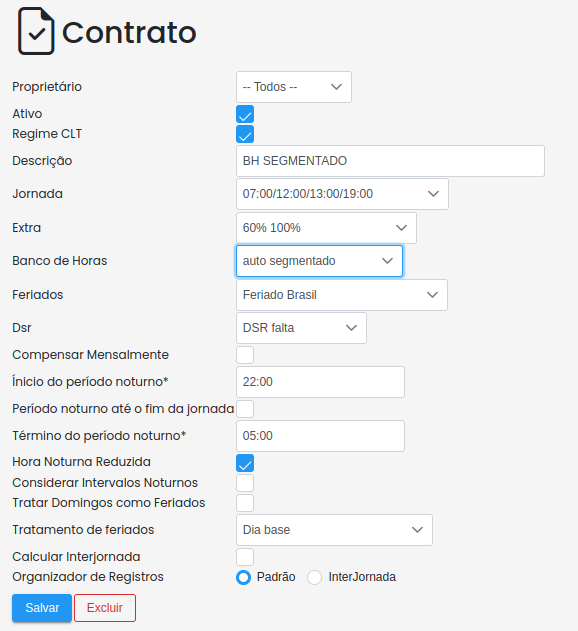Click the Contrato document checkmark icon

(36, 31)
